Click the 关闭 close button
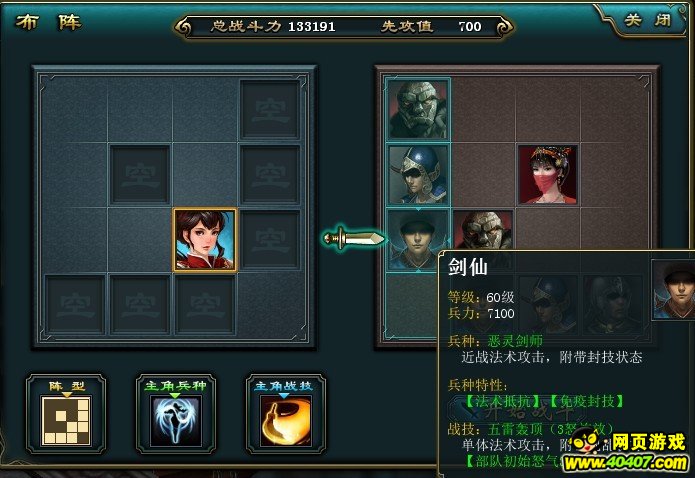The height and width of the screenshot is (478, 695). tap(647, 20)
